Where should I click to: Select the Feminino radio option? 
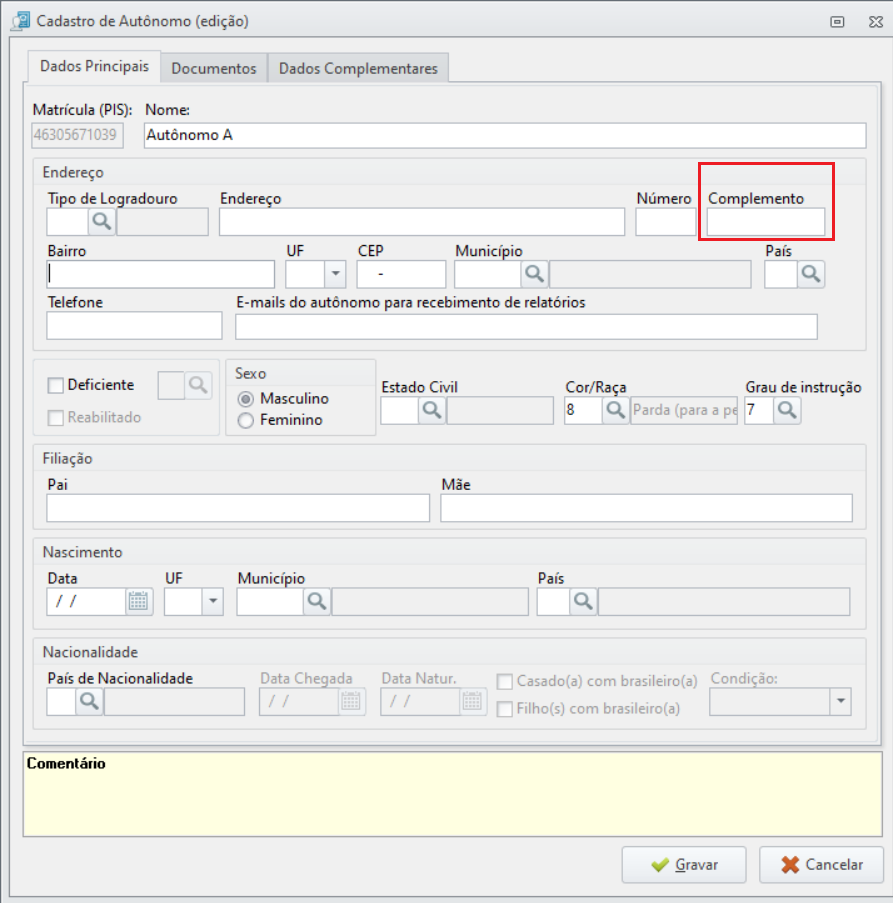pos(246,421)
